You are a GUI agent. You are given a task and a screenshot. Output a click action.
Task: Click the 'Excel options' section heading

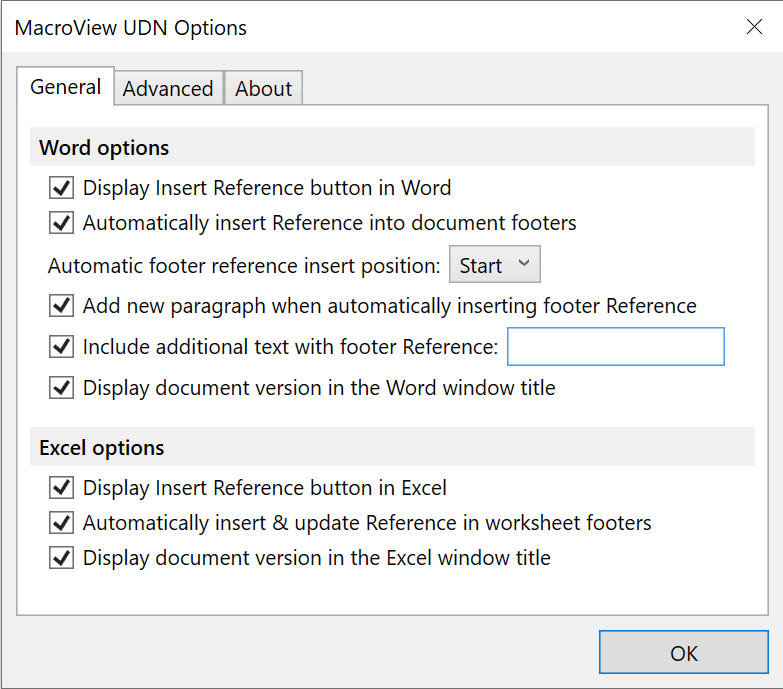click(101, 448)
